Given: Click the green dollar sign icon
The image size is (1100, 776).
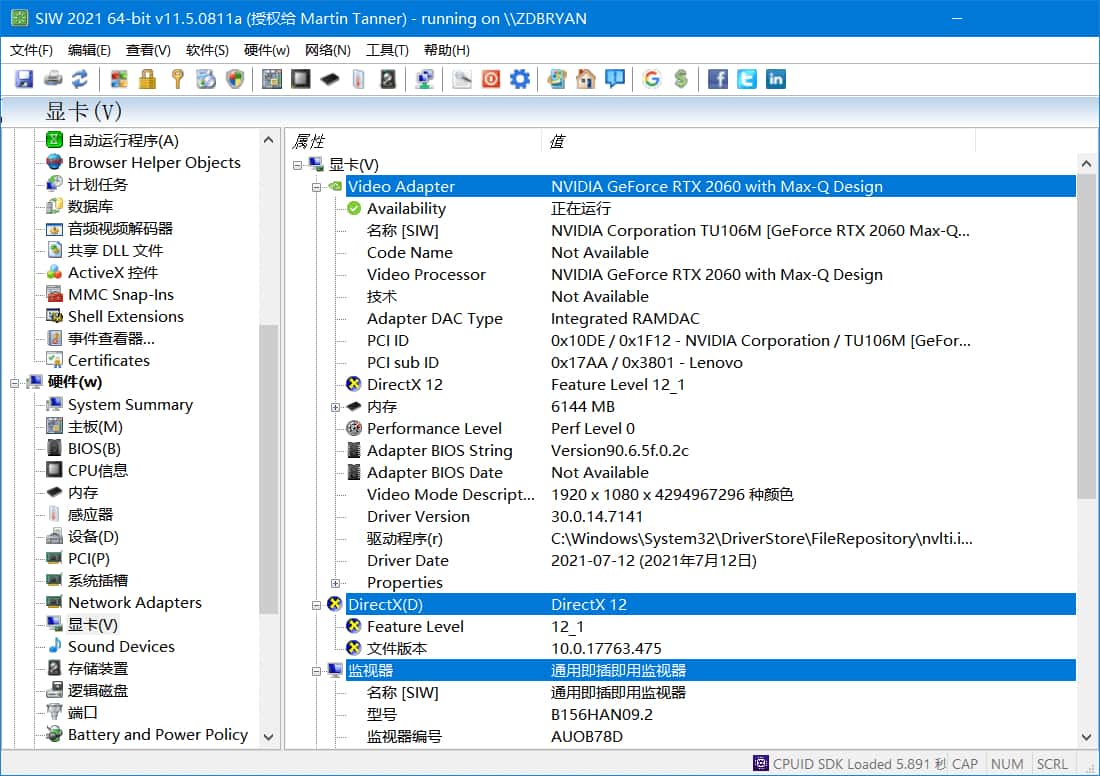Looking at the screenshot, I should coord(680,79).
